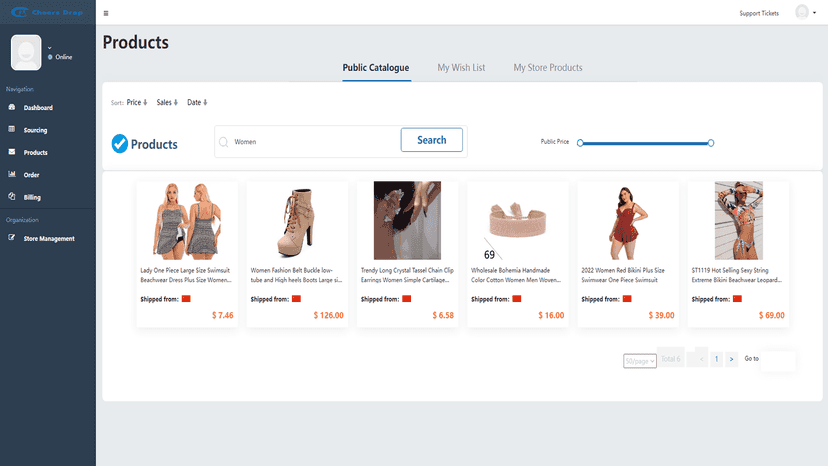Open the Support Tickets link
This screenshot has width=828, height=466.
(x=759, y=13)
